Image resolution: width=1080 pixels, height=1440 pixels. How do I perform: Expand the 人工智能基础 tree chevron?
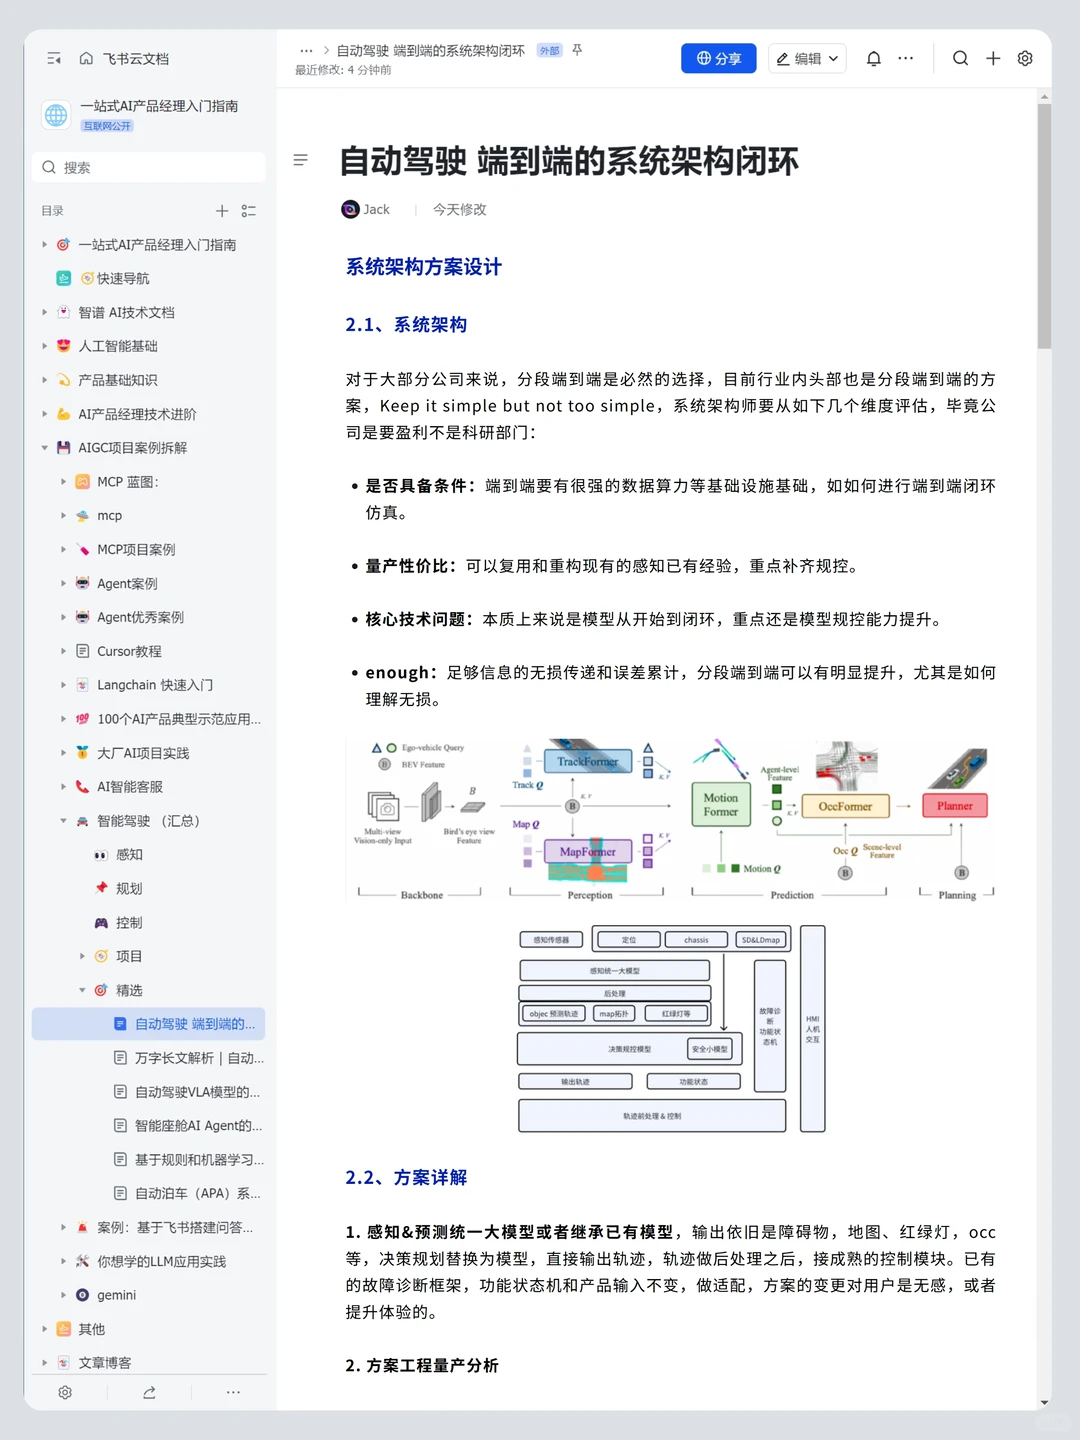[44, 346]
